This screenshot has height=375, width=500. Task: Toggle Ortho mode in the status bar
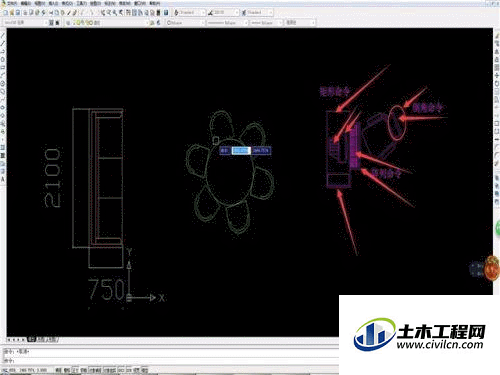[x=75, y=370]
